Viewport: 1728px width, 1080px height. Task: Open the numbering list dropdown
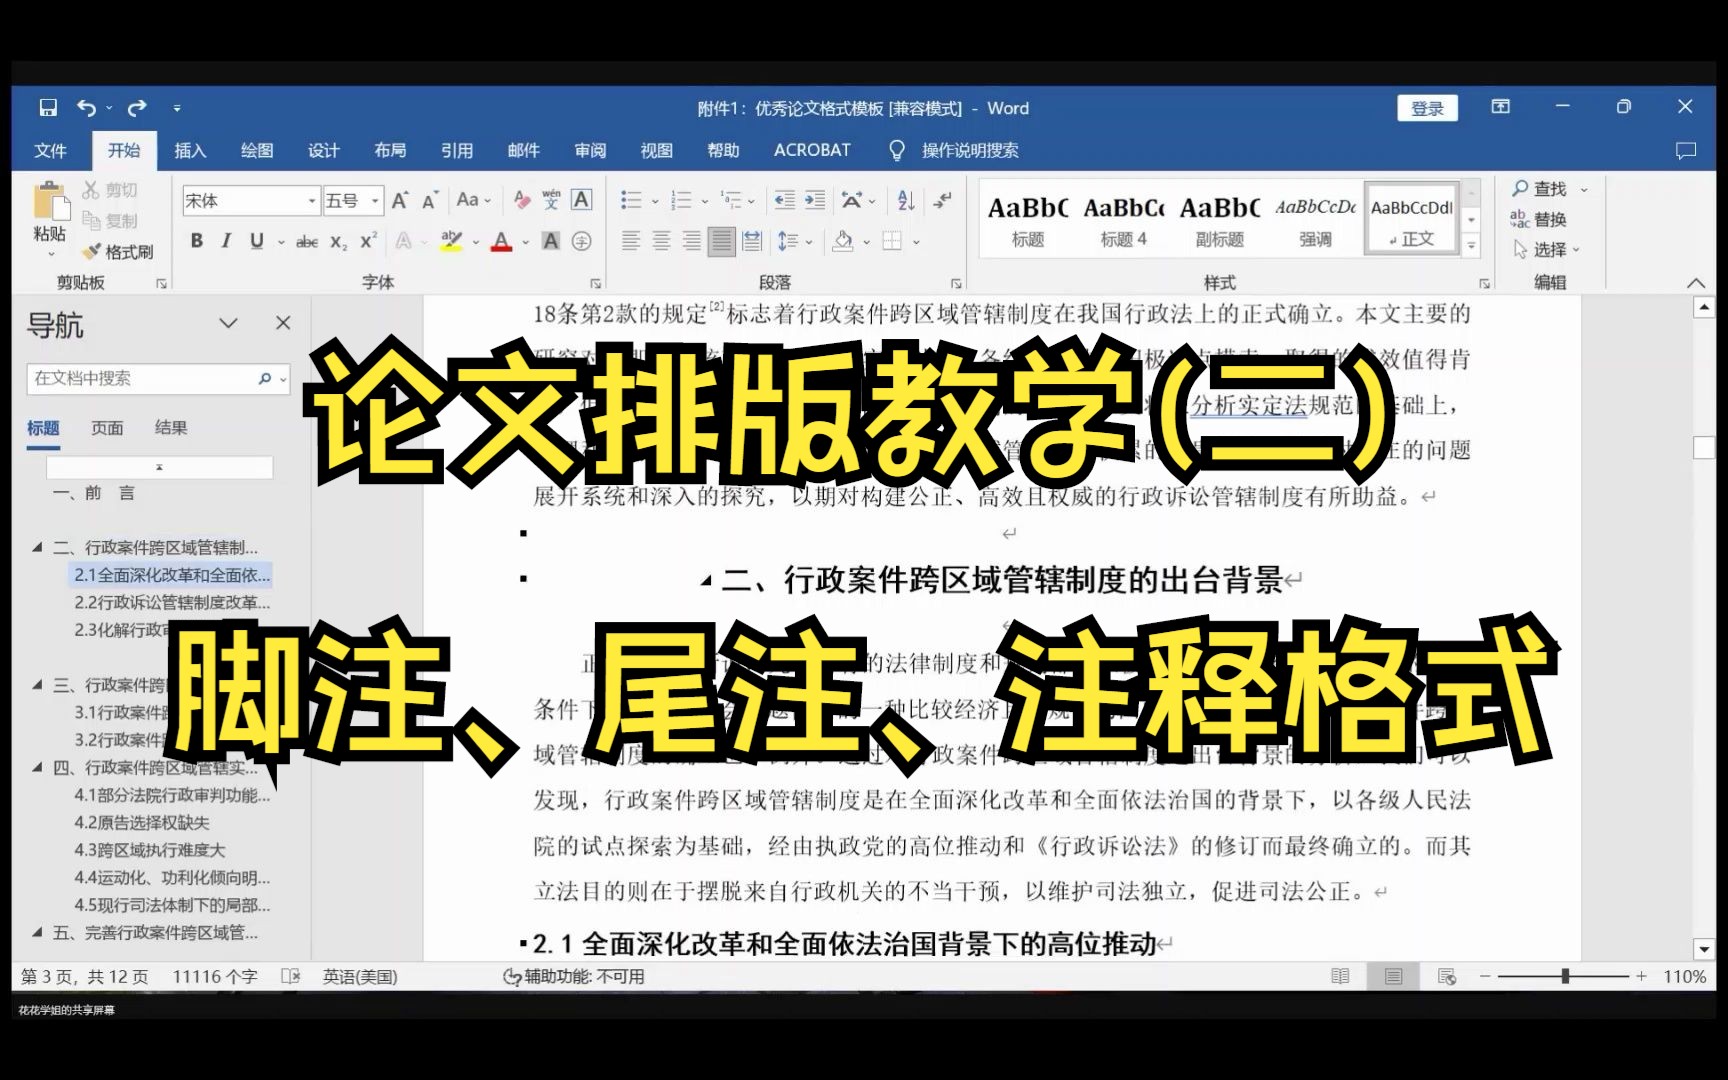click(705, 201)
